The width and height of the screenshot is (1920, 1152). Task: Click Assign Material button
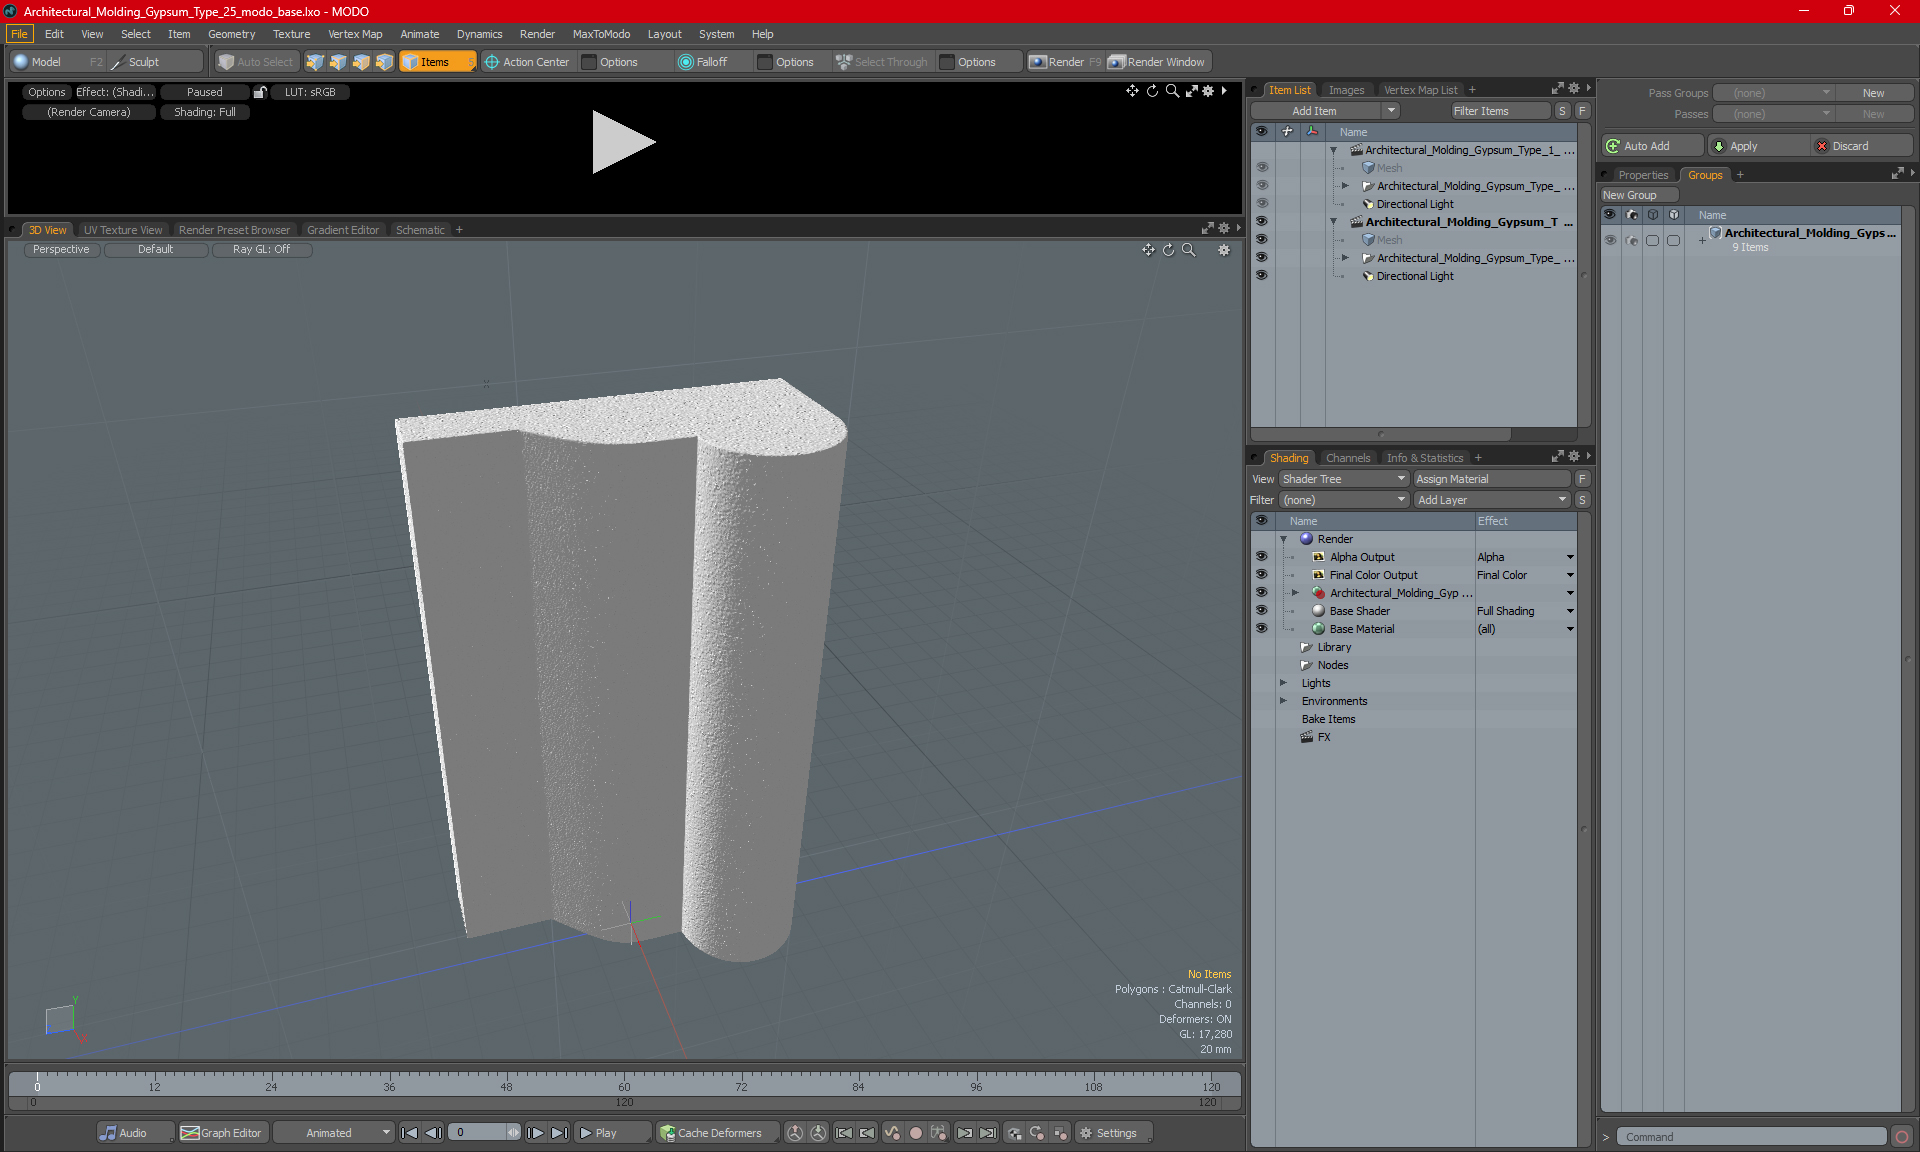(1492, 479)
